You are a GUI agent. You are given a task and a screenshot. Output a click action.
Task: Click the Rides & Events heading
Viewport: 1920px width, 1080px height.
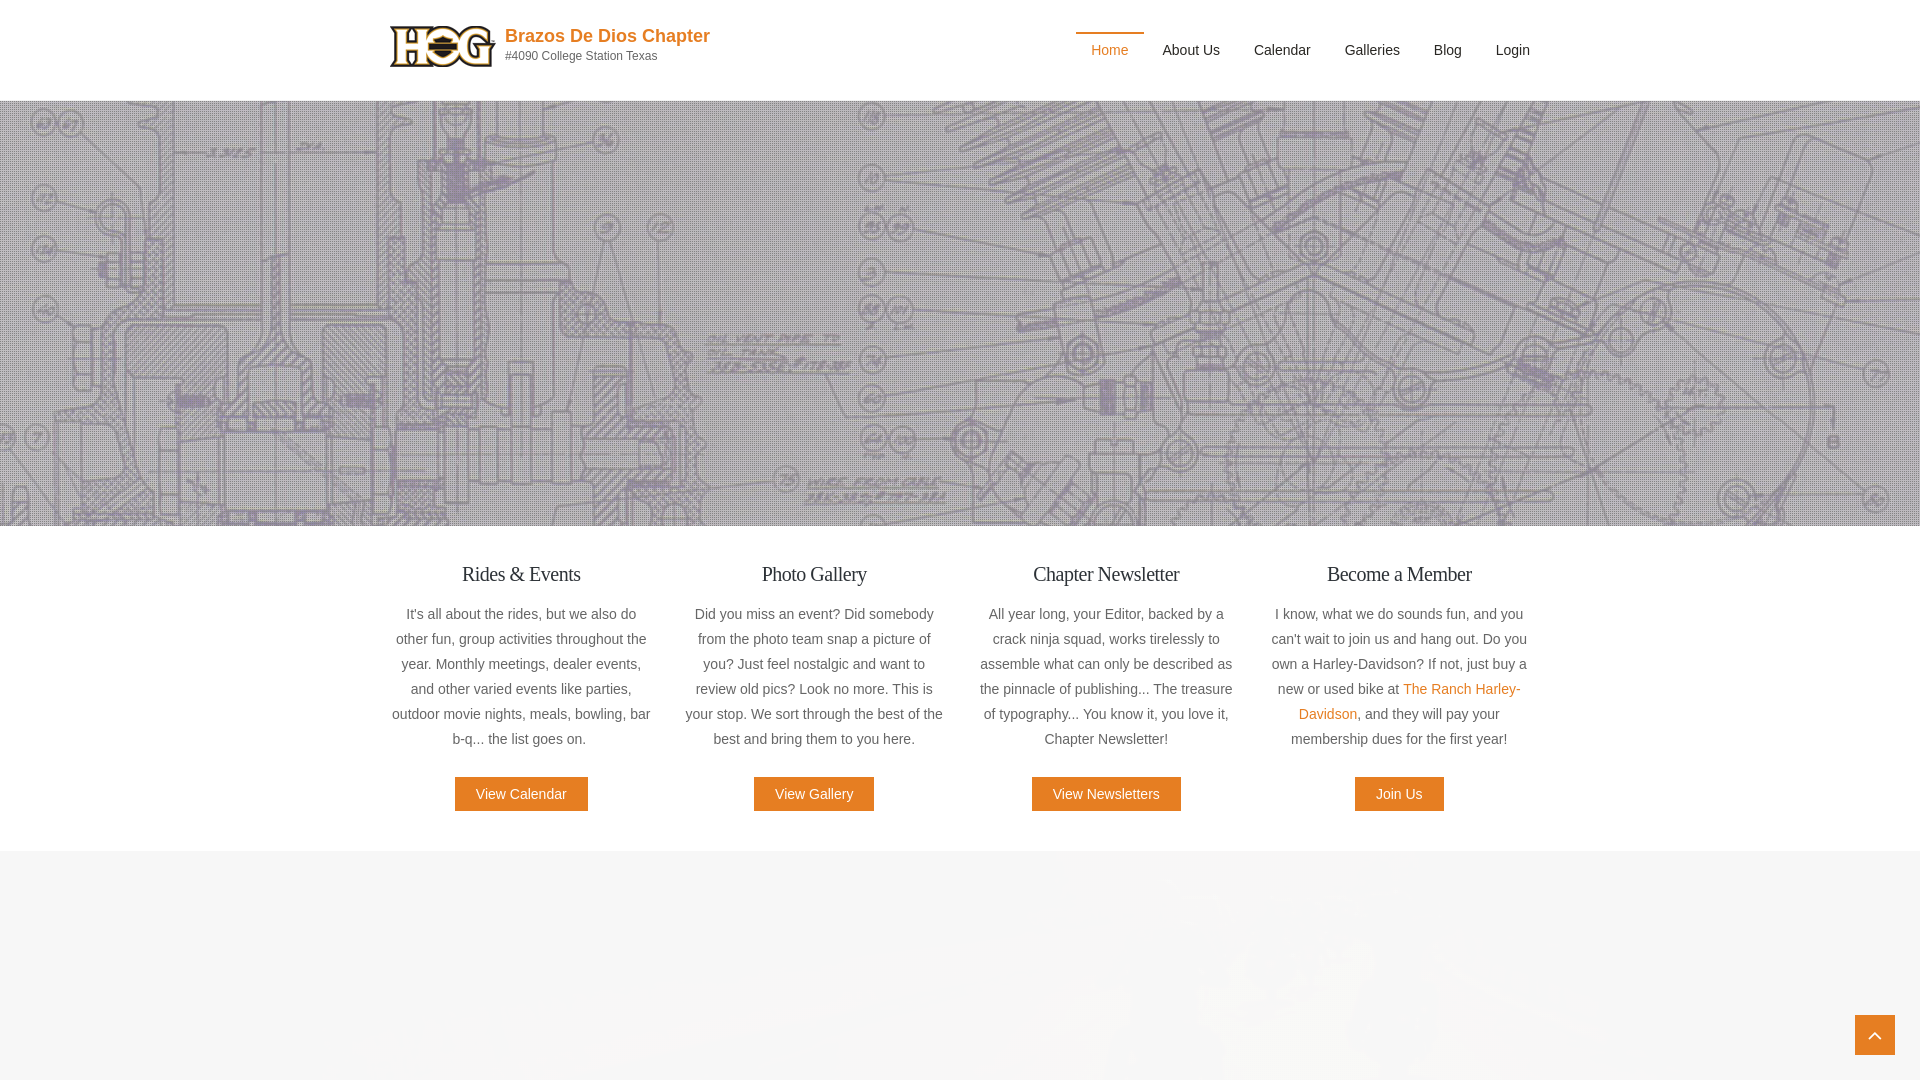521,574
